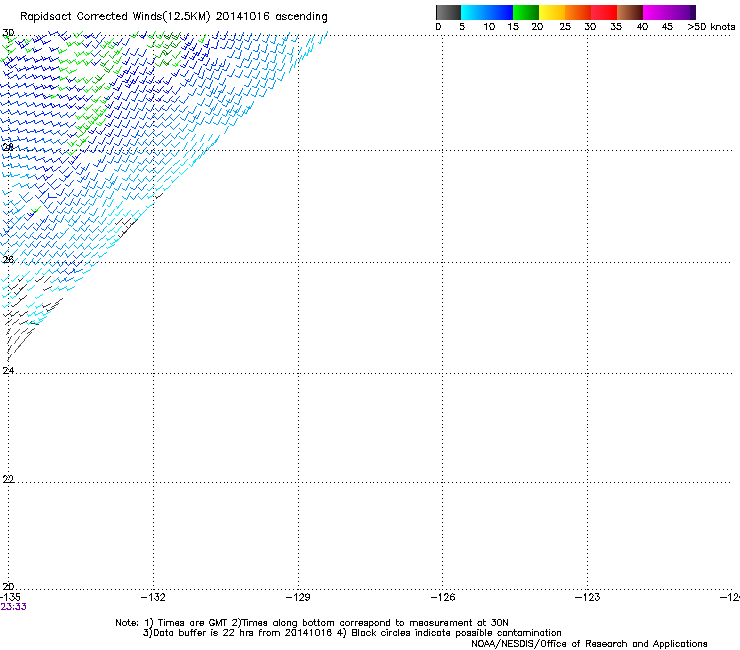The height and width of the screenshot is (650, 740).
Task: Click the latitude label '26'
Action: [x=8, y=260]
